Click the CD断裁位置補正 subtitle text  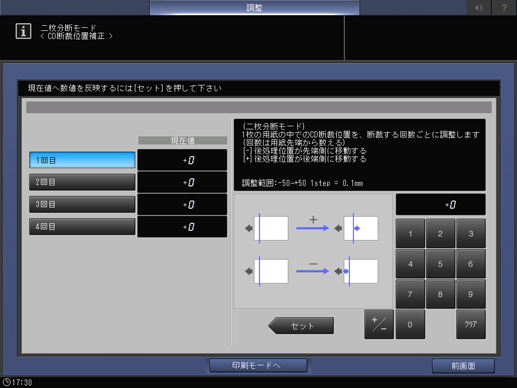[76, 36]
